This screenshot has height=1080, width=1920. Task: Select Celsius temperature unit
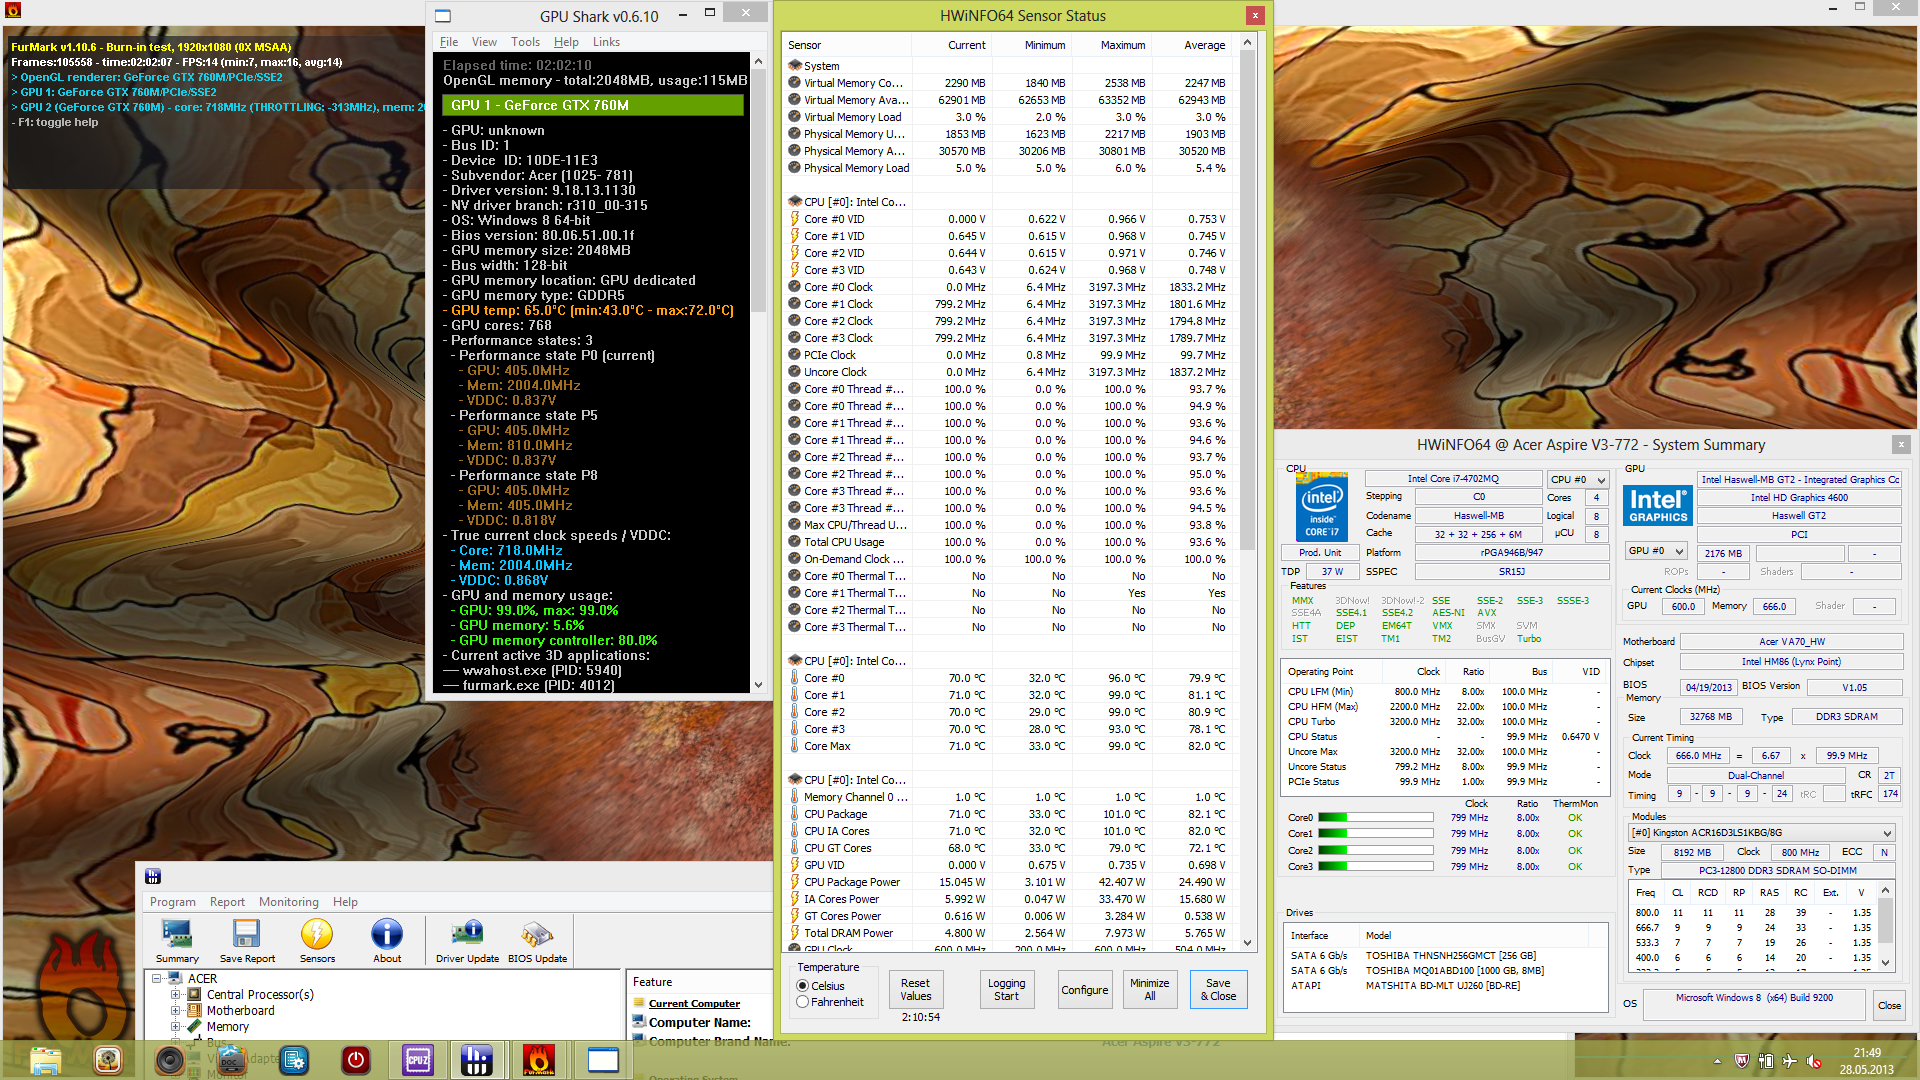(803, 986)
